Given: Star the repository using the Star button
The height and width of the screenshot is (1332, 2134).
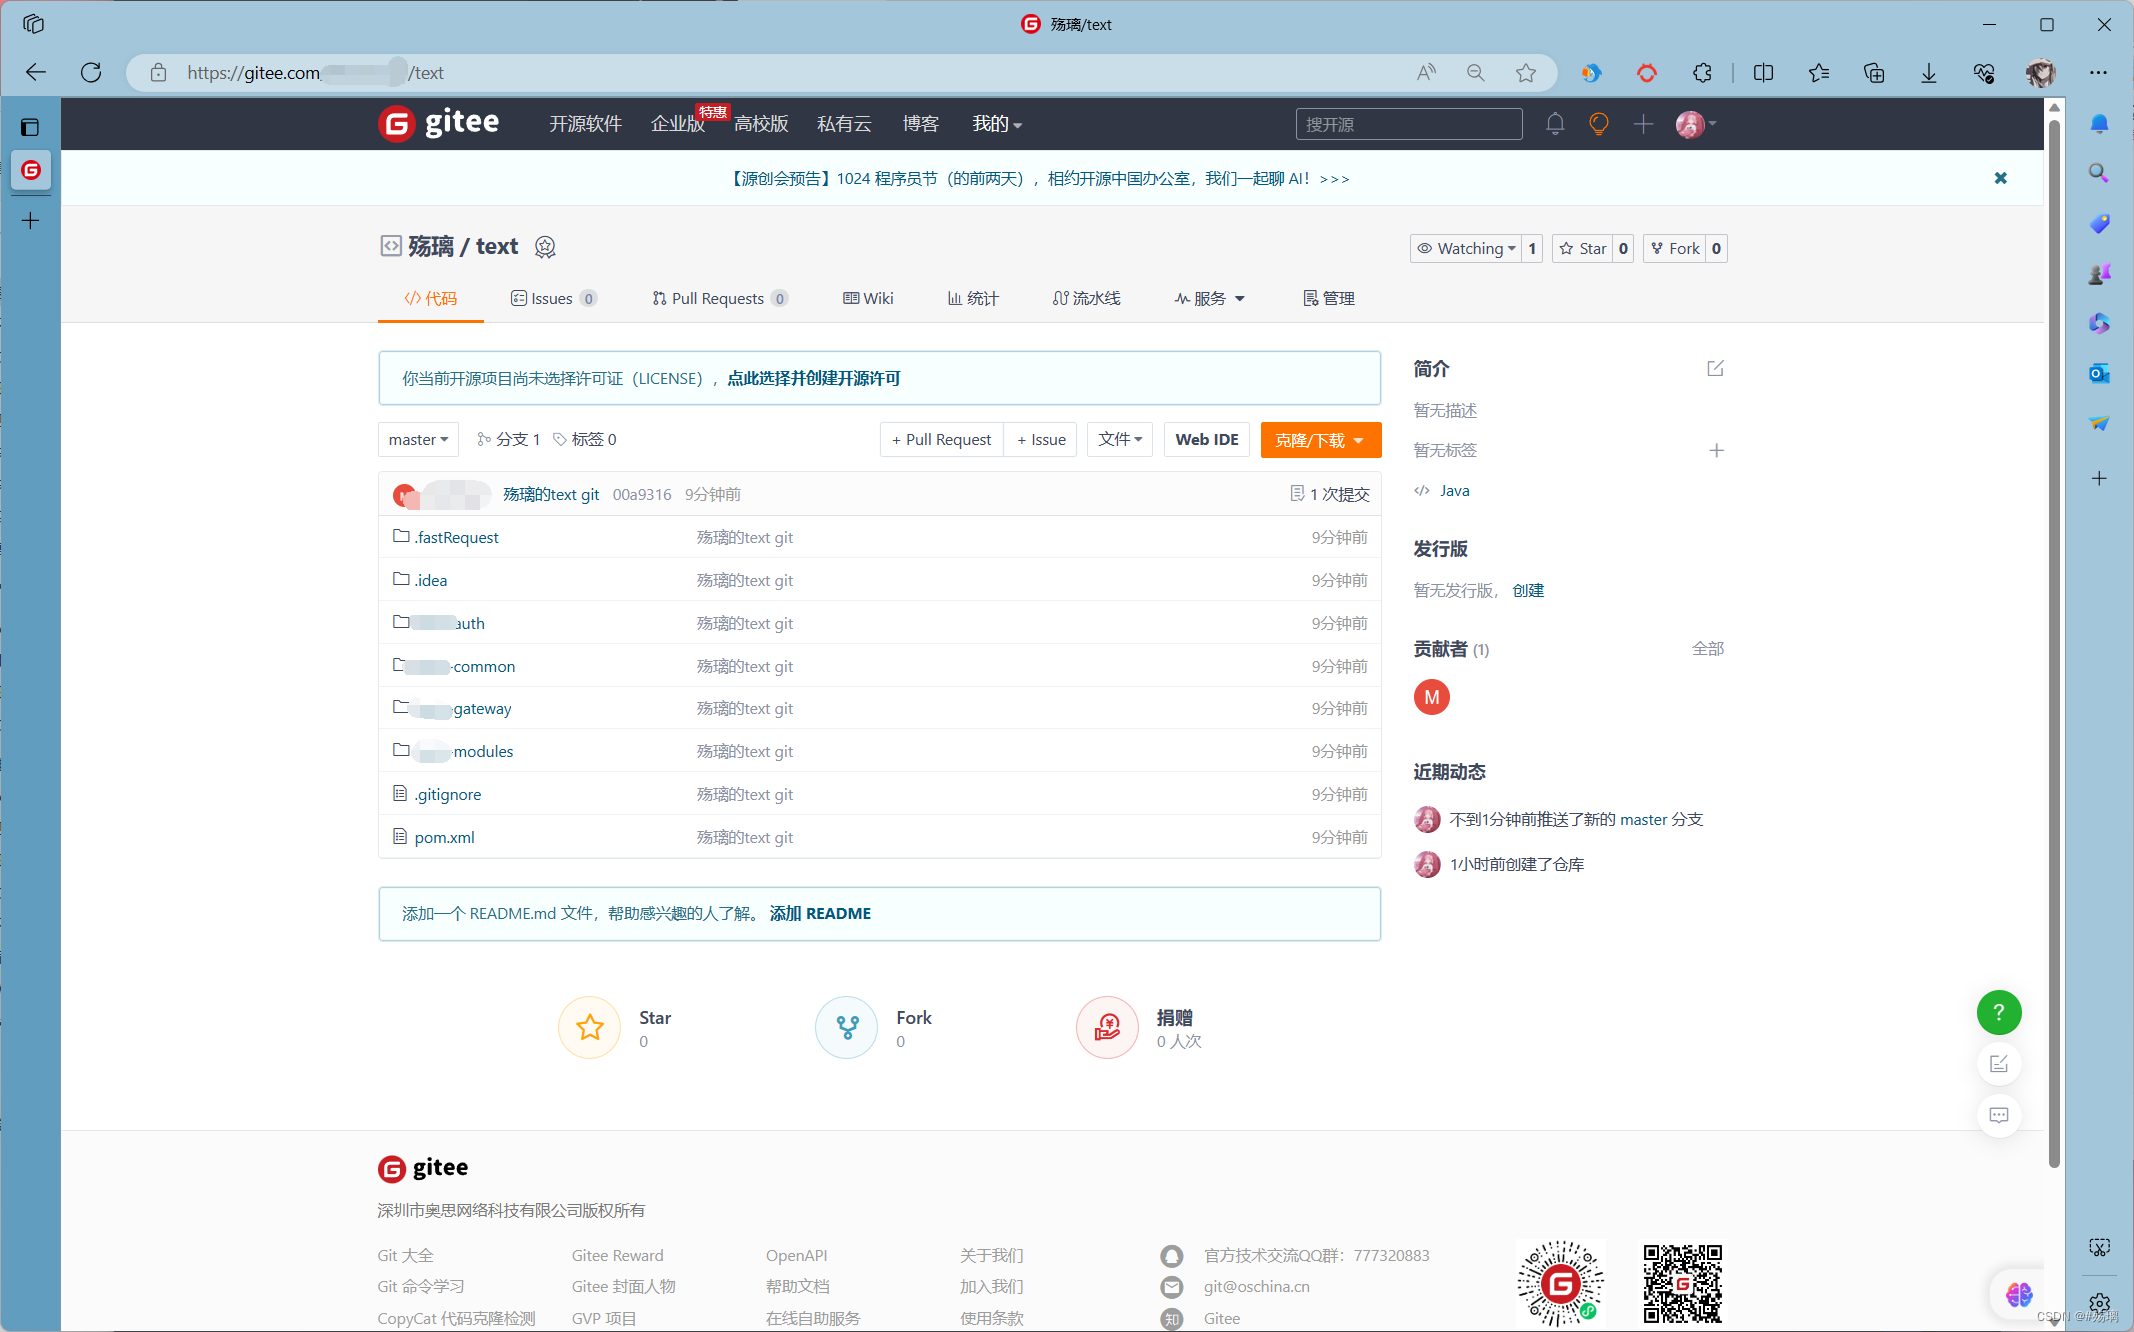Looking at the screenshot, I should (x=1582, y=248).
